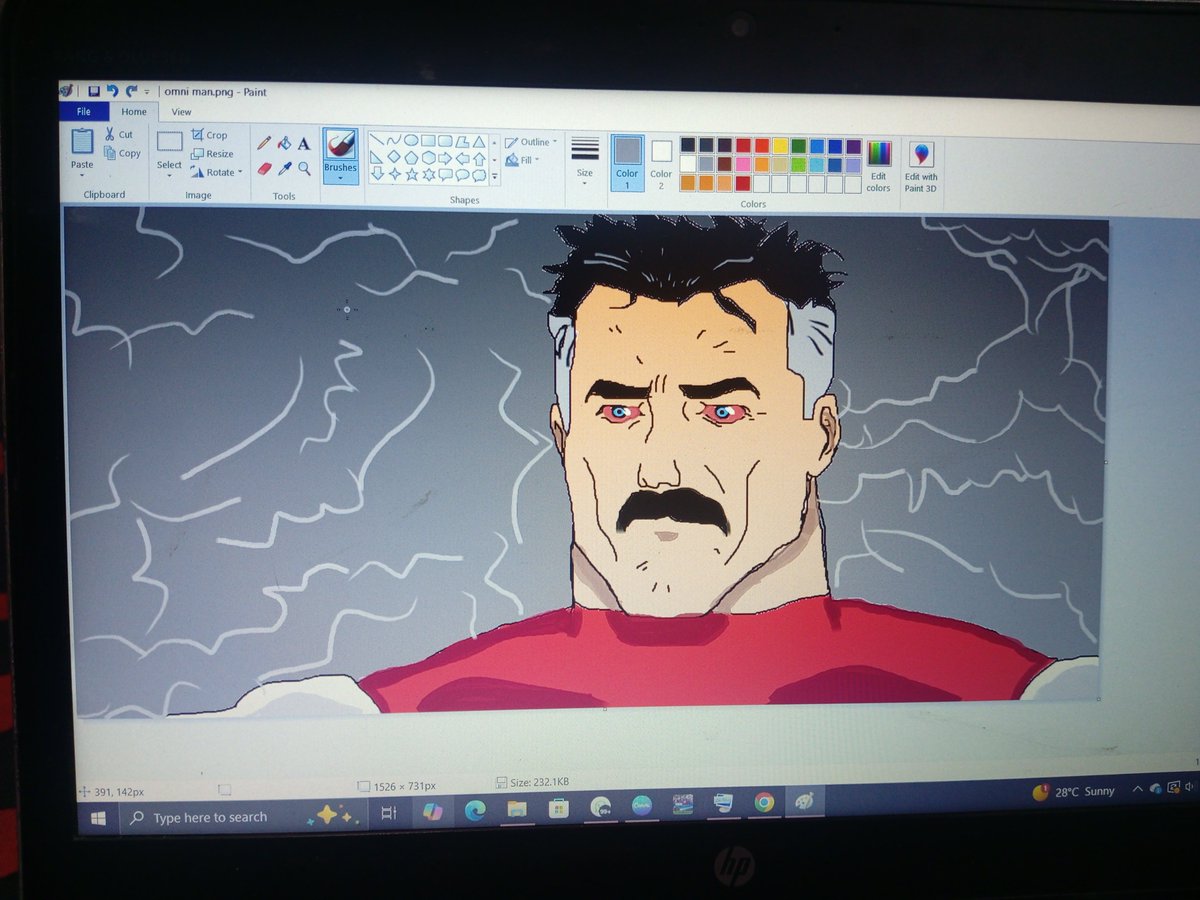Select the Fill with color bucket tool
Image resolution: width=1200 pixels, height=900 pixels.
285,143
